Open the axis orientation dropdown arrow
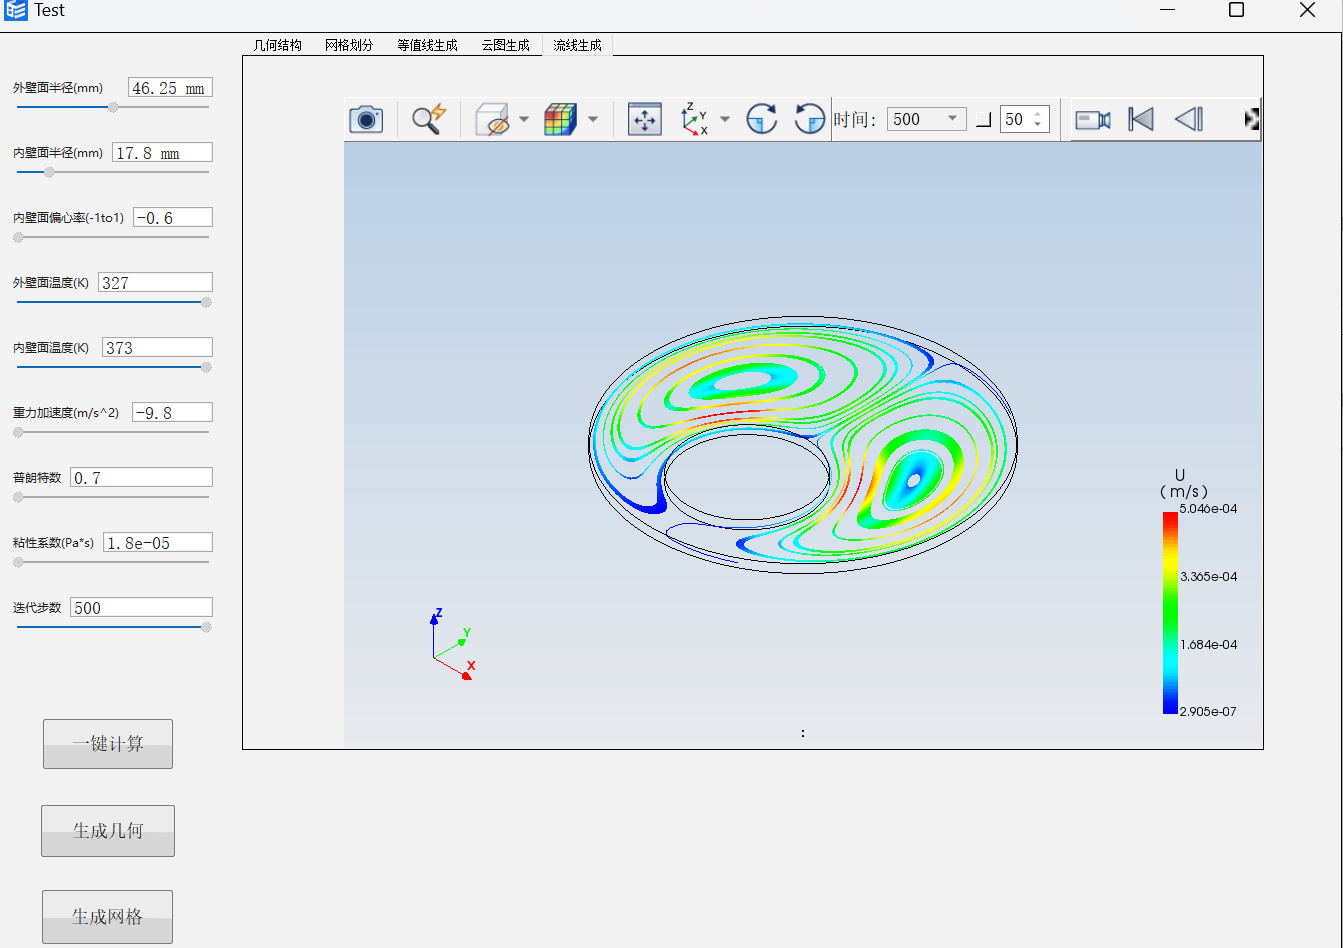Image resolution: width=1343 pixels, height=948 pixels. click(x=725, y=120)
